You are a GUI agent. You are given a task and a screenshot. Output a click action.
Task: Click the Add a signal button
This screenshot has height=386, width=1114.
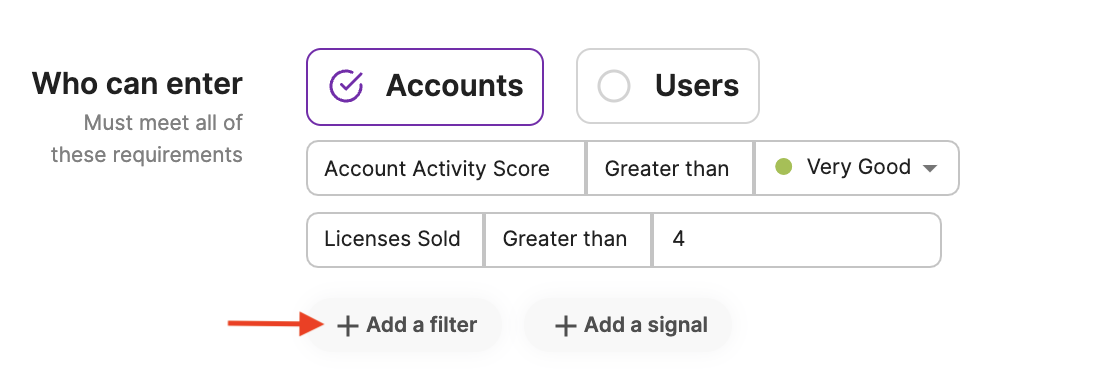tap(628, 326)
